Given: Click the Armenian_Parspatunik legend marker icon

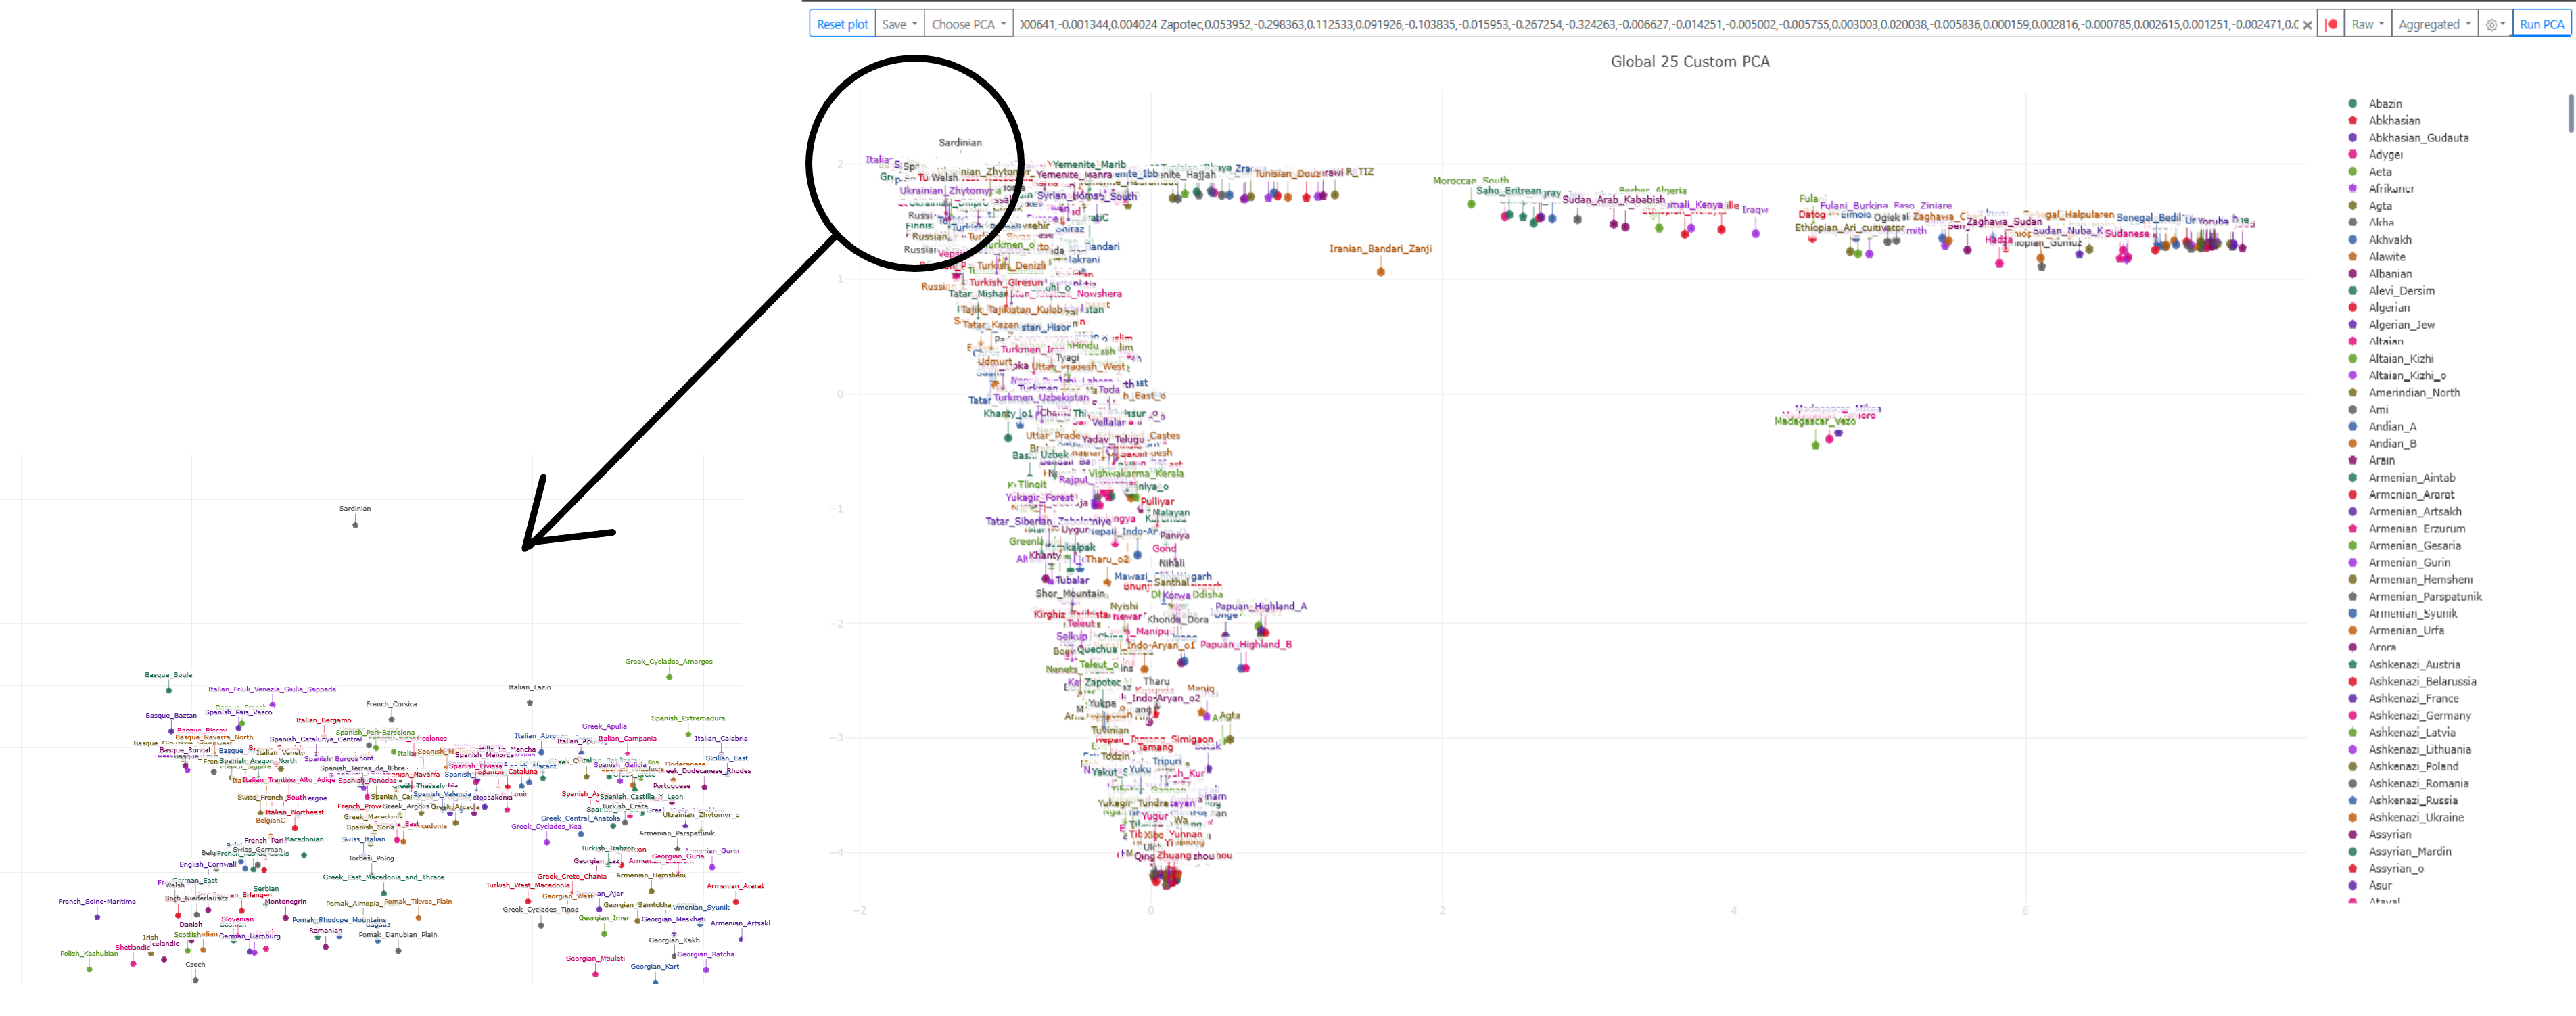Looking at the screenshot, I should click(x=2353, y=597).
